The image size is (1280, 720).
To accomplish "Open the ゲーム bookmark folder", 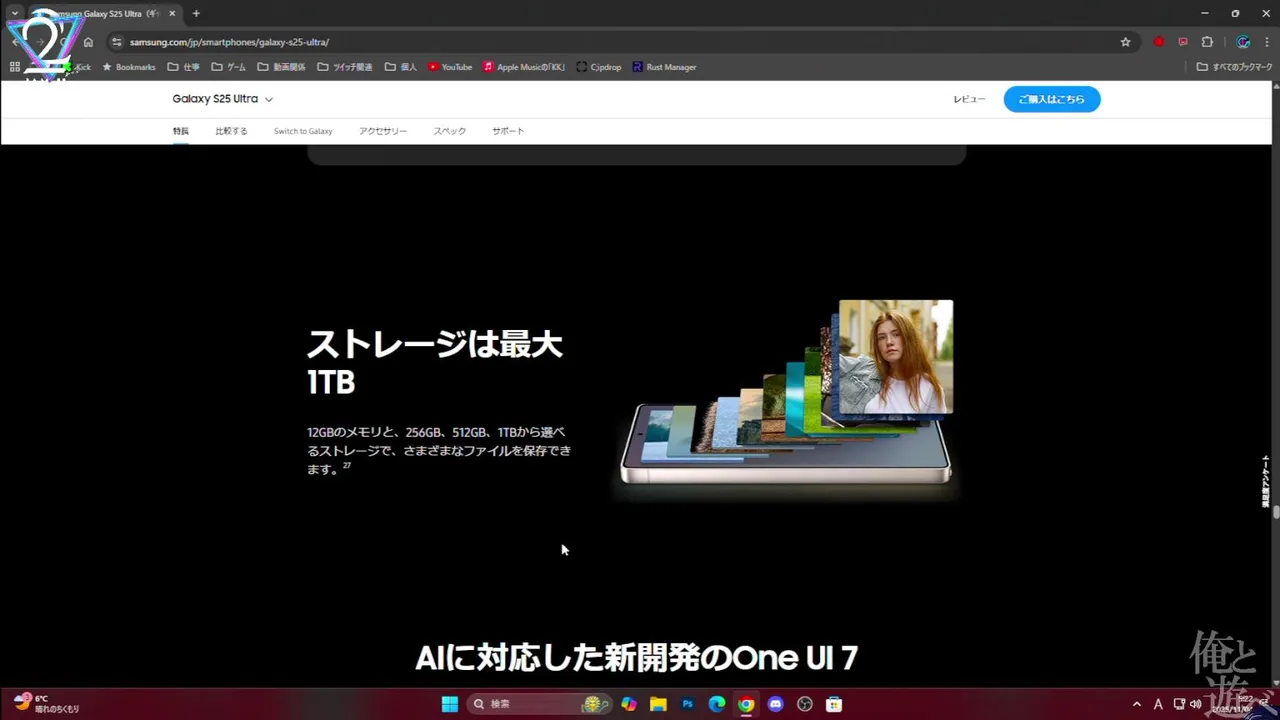I will (x=228, y=67).
